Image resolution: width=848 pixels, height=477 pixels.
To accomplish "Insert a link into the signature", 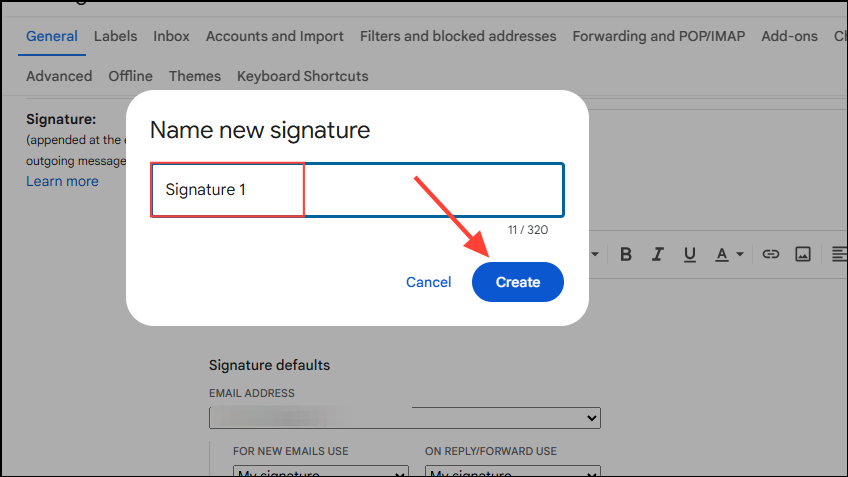I will point(770,254).
